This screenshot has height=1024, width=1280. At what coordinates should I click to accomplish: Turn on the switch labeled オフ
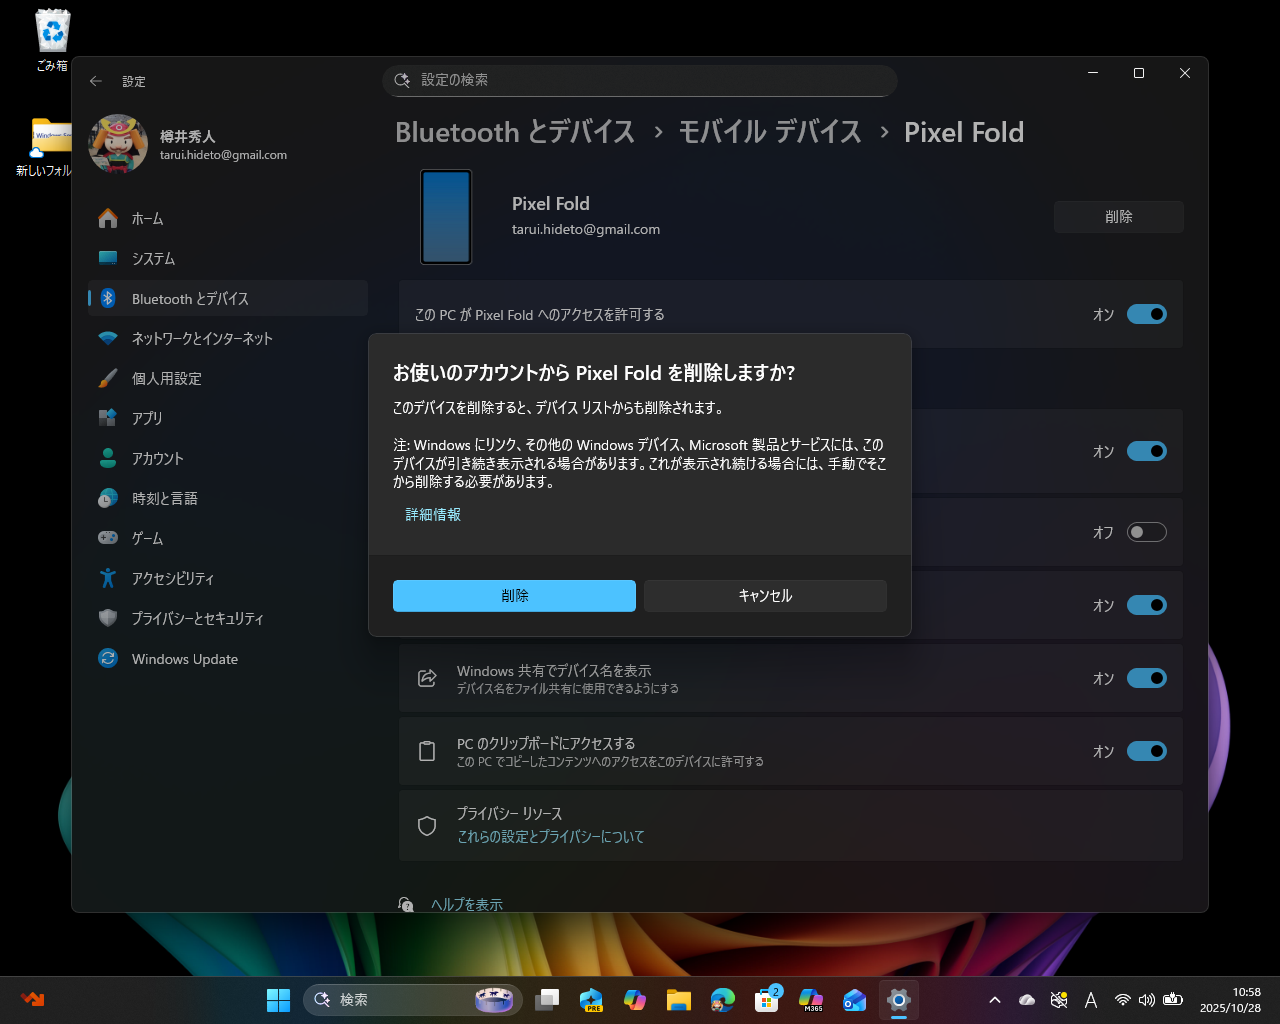[1147, 532]
